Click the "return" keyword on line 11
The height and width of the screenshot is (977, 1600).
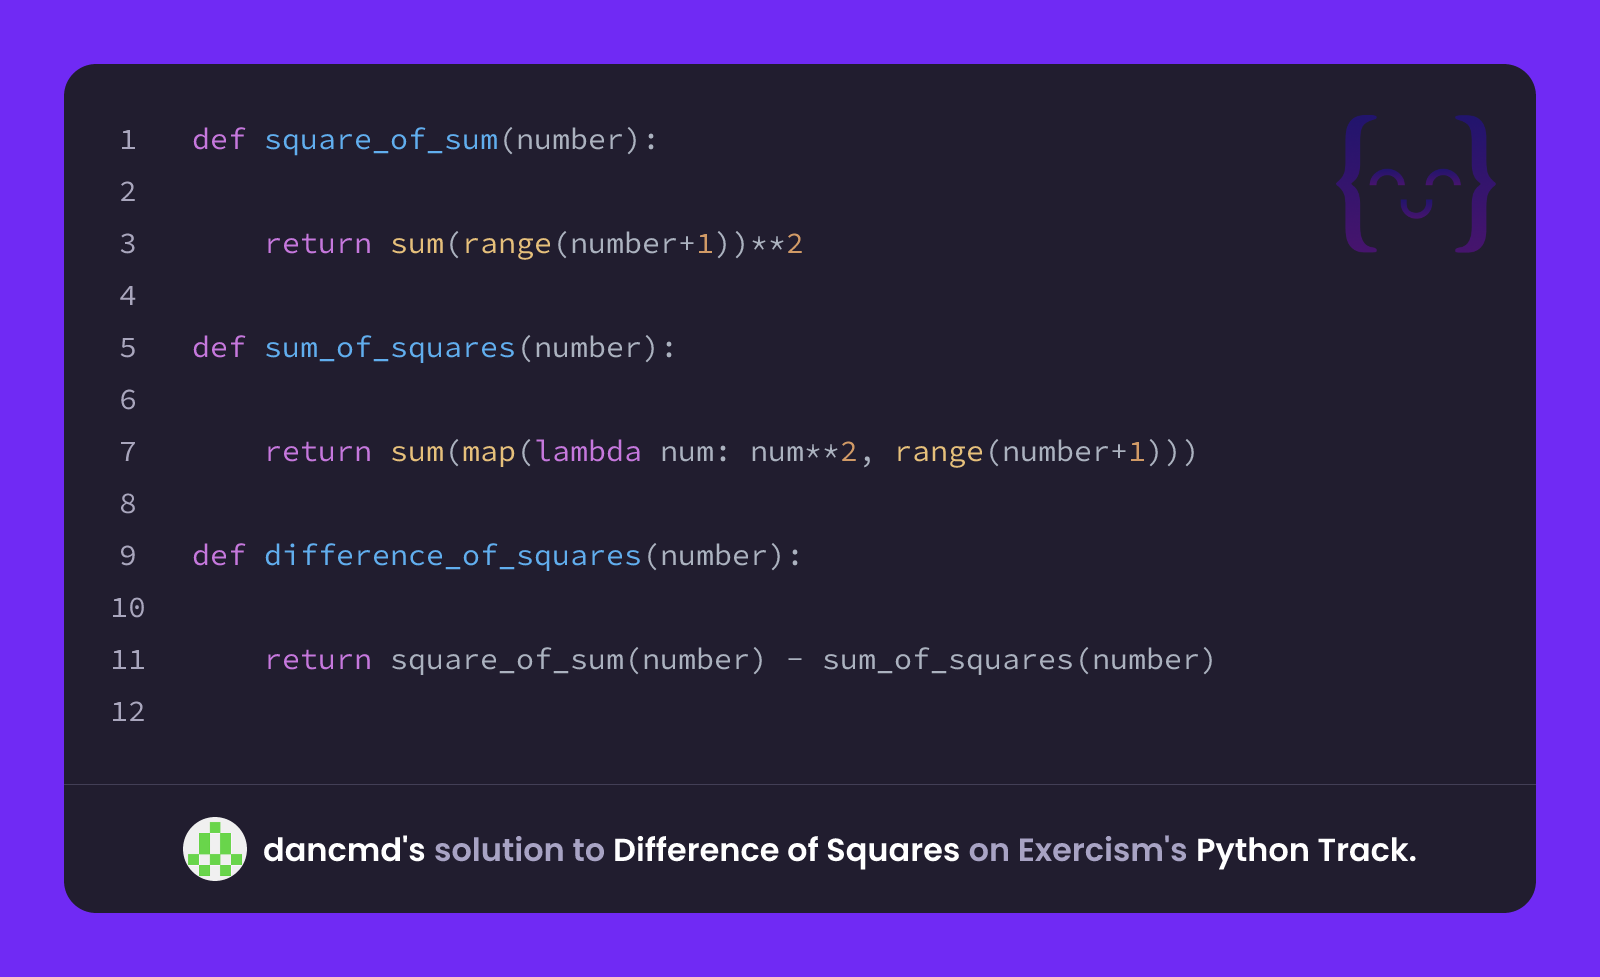318,660
